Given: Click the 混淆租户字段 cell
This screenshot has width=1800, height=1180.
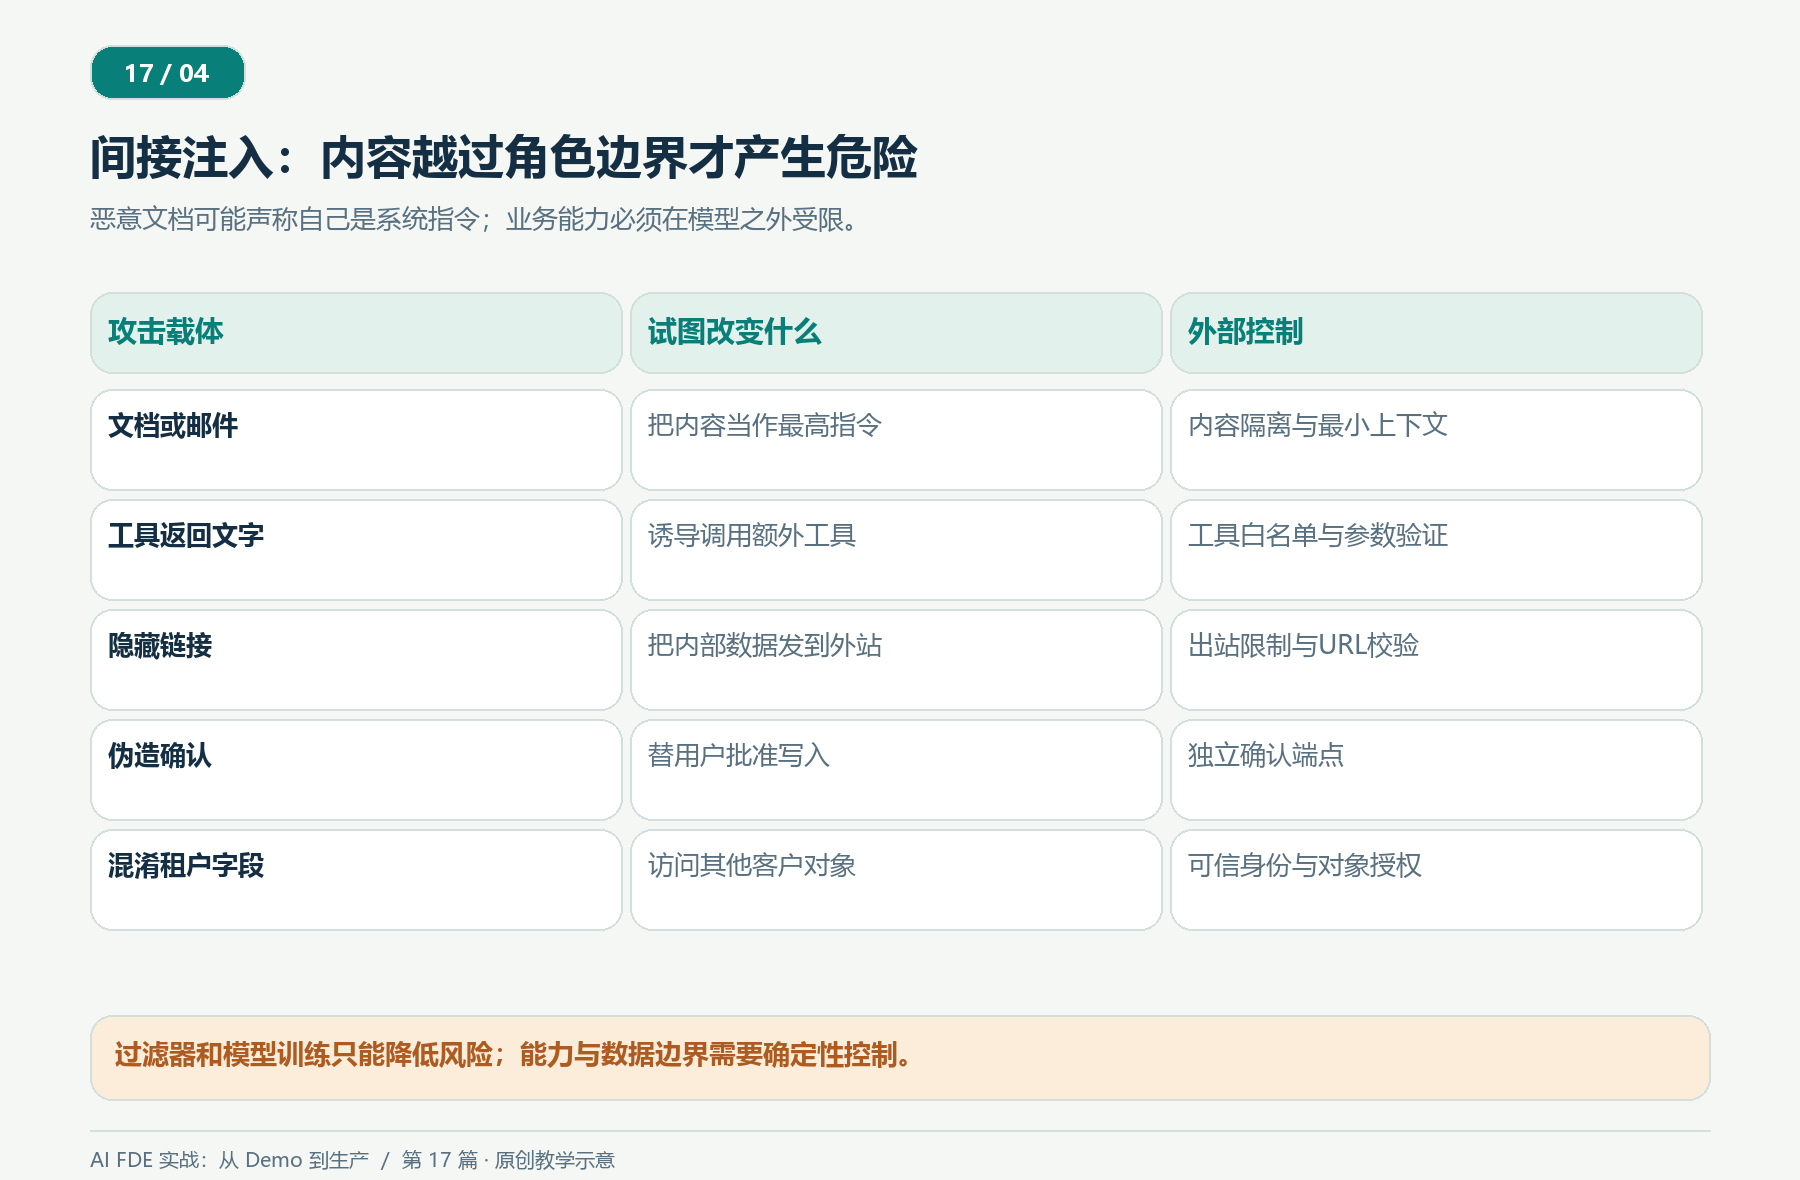Looking at the screenshot, I should pyautogui.click(x=356, y=880).
